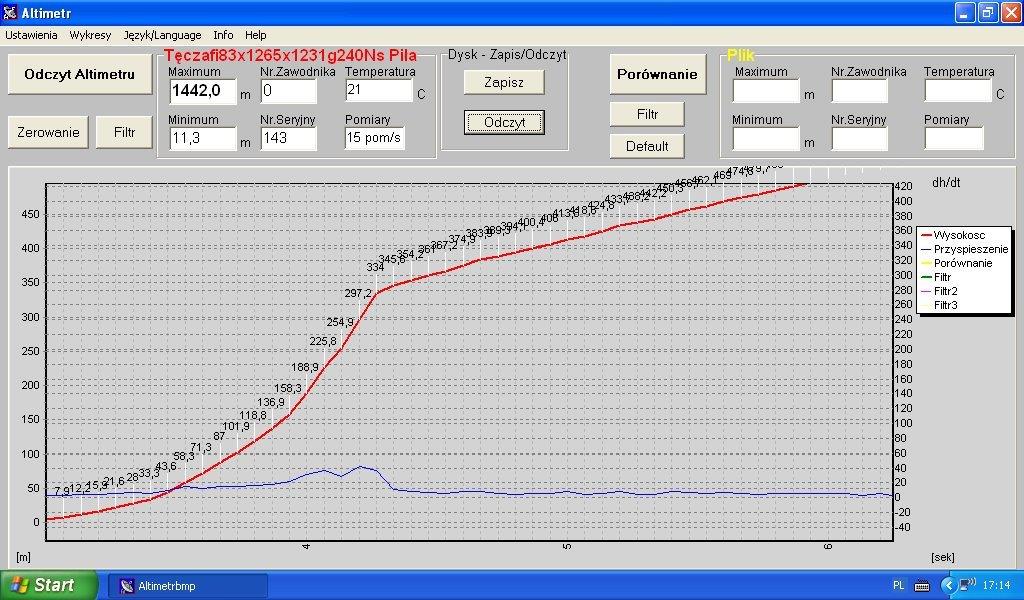Click the yellow Porównanie legend swatch
This screenshot has width=1024, height=600.
point(925,263)
